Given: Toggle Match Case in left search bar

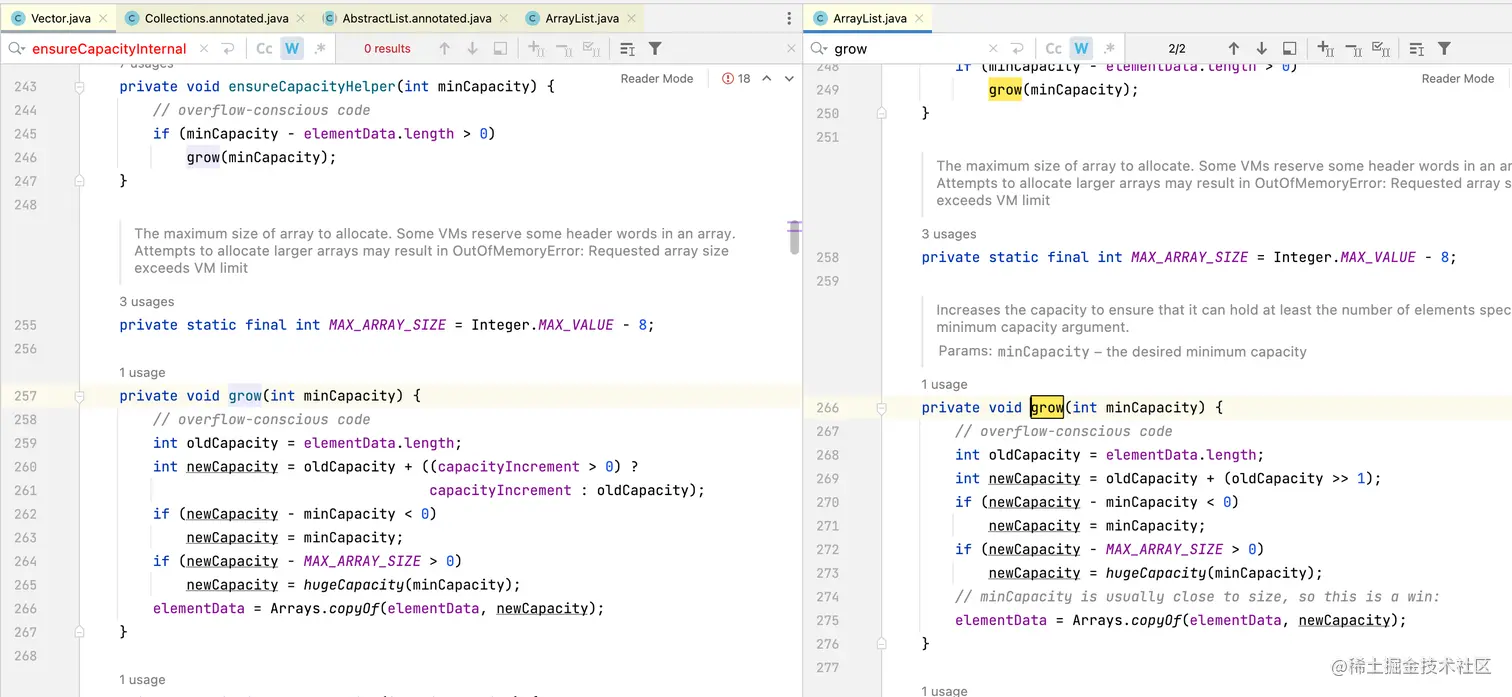Looking at the screenshot, I should (264, 48).
